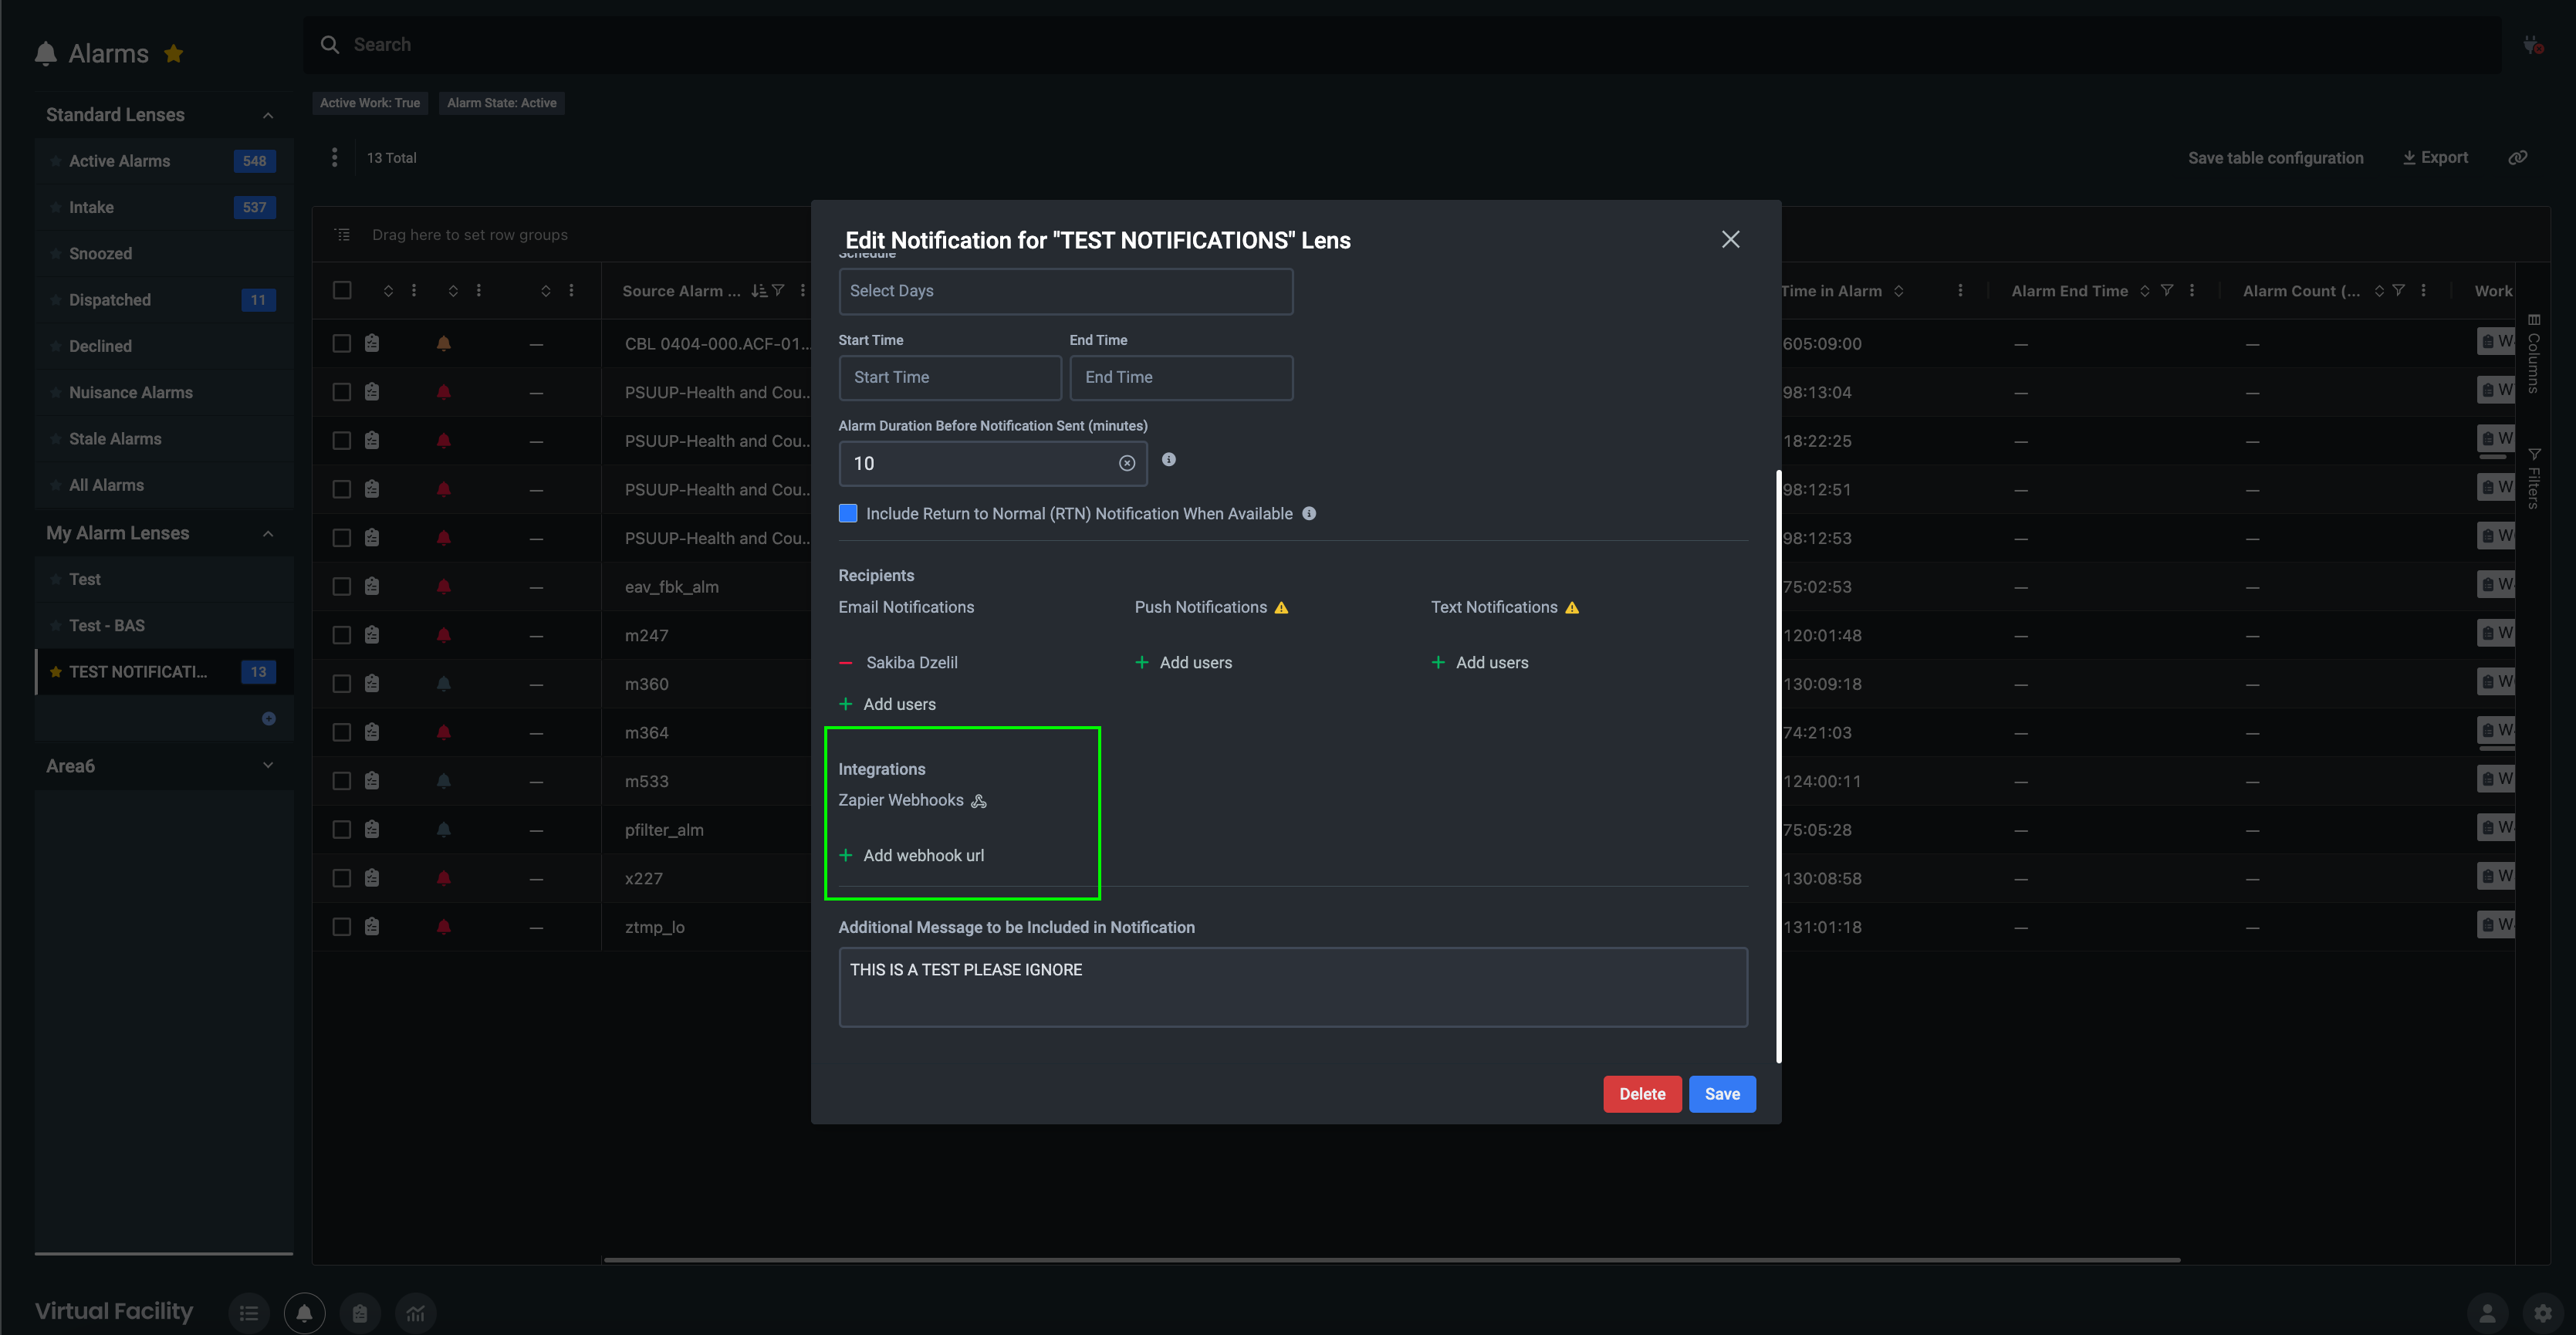Select the checkbox for the m247 alarm row
The height and width of the screenshot is (1335, 2576).
coord(342,635)
